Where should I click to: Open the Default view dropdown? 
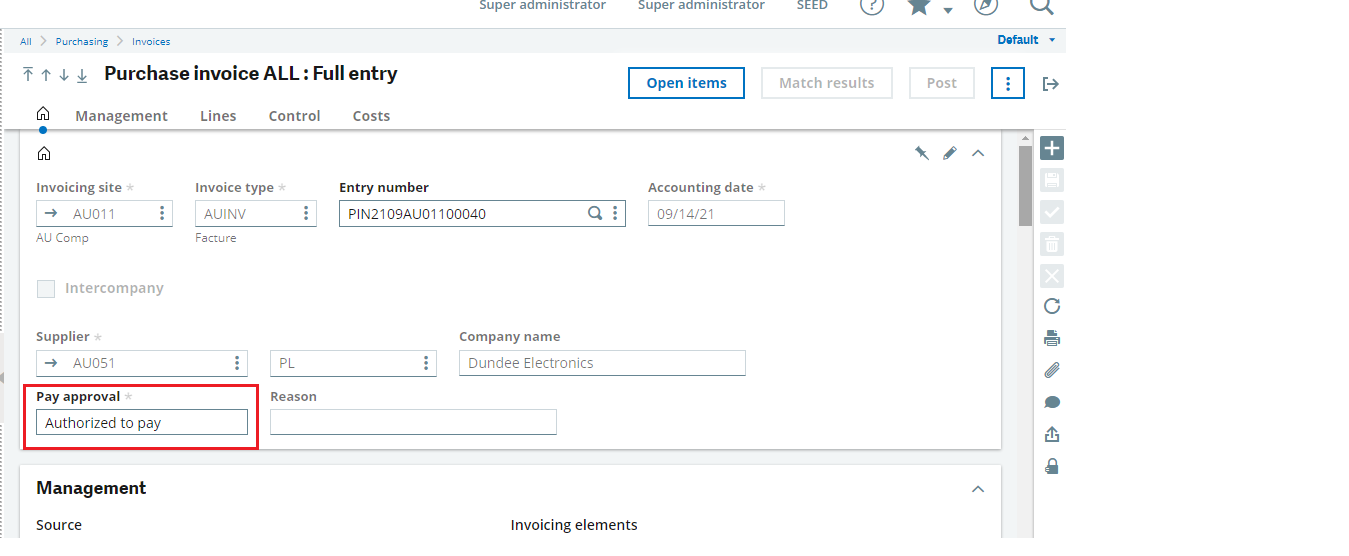[x=1026, y=40]
